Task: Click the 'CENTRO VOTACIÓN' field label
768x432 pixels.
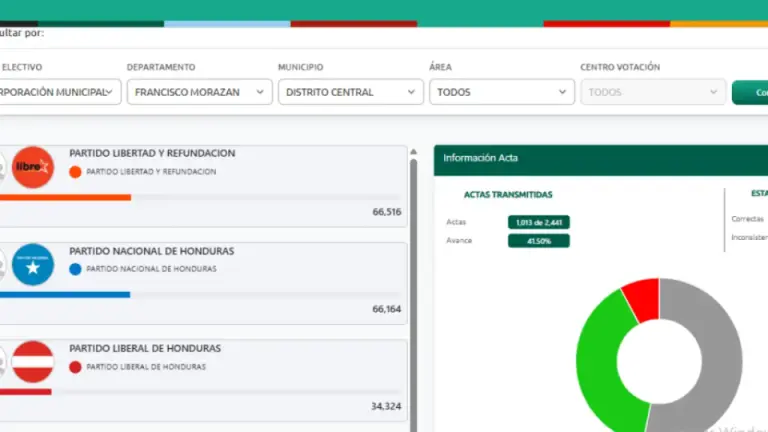Action: [620, 67]
